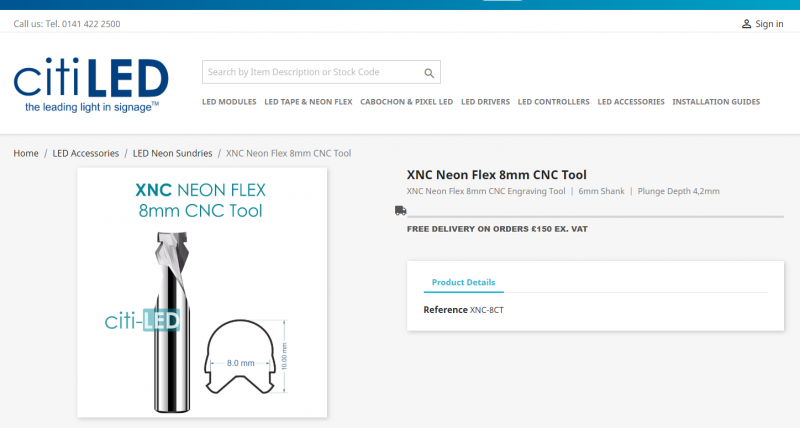Click the magnifying glass search icon
This screenshot has width=800, height=428.
click(x=429, y=73)
